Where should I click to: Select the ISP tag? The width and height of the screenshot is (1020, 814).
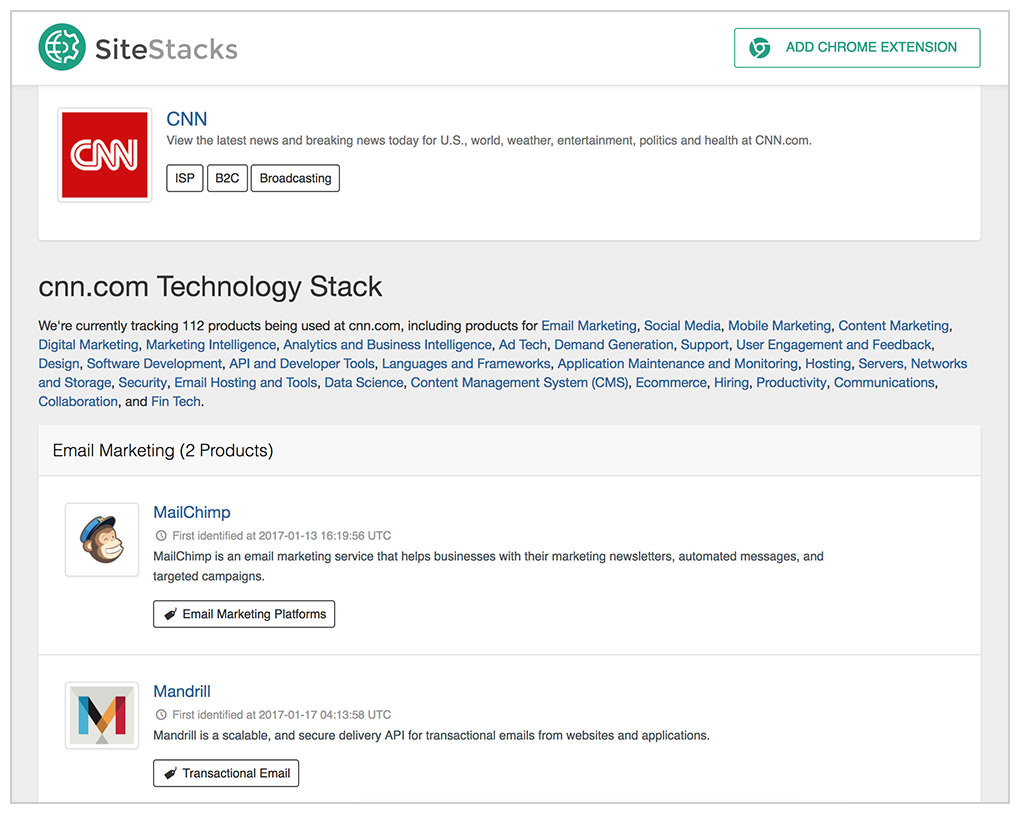(x=185, y=178)
